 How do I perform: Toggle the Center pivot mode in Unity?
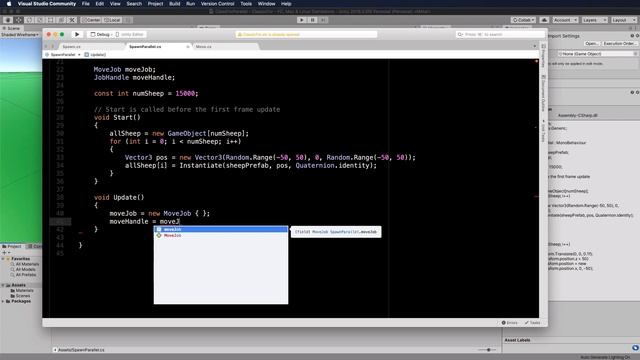click(91, 20)
